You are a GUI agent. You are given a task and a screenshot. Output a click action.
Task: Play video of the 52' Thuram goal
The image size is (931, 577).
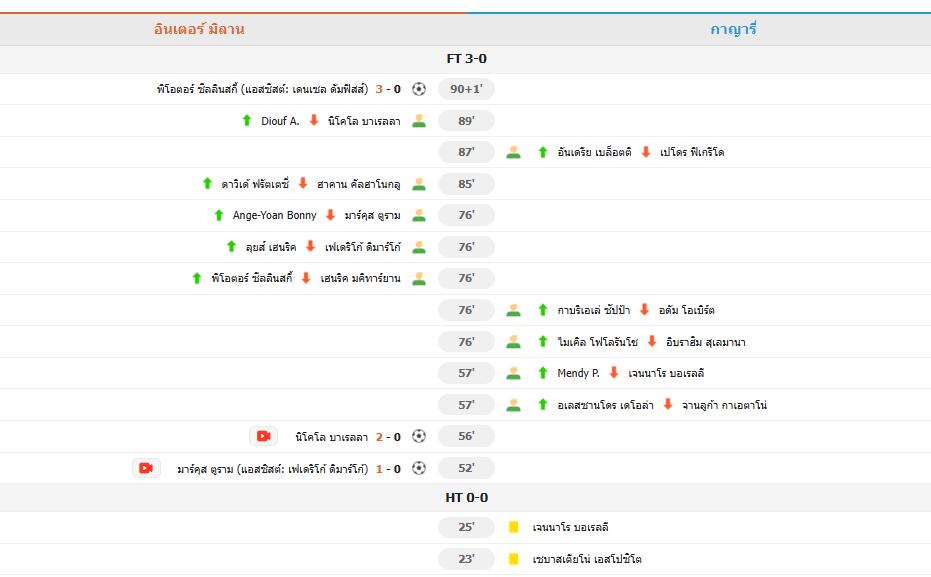coord(146,468)
